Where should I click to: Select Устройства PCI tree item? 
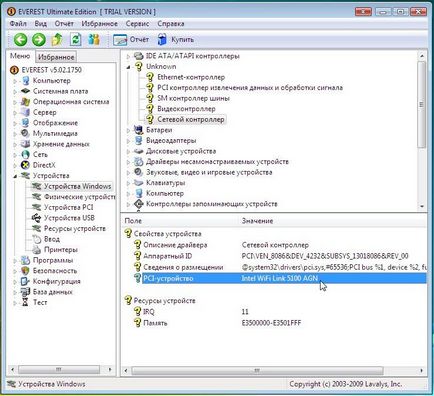coord(68,207)
